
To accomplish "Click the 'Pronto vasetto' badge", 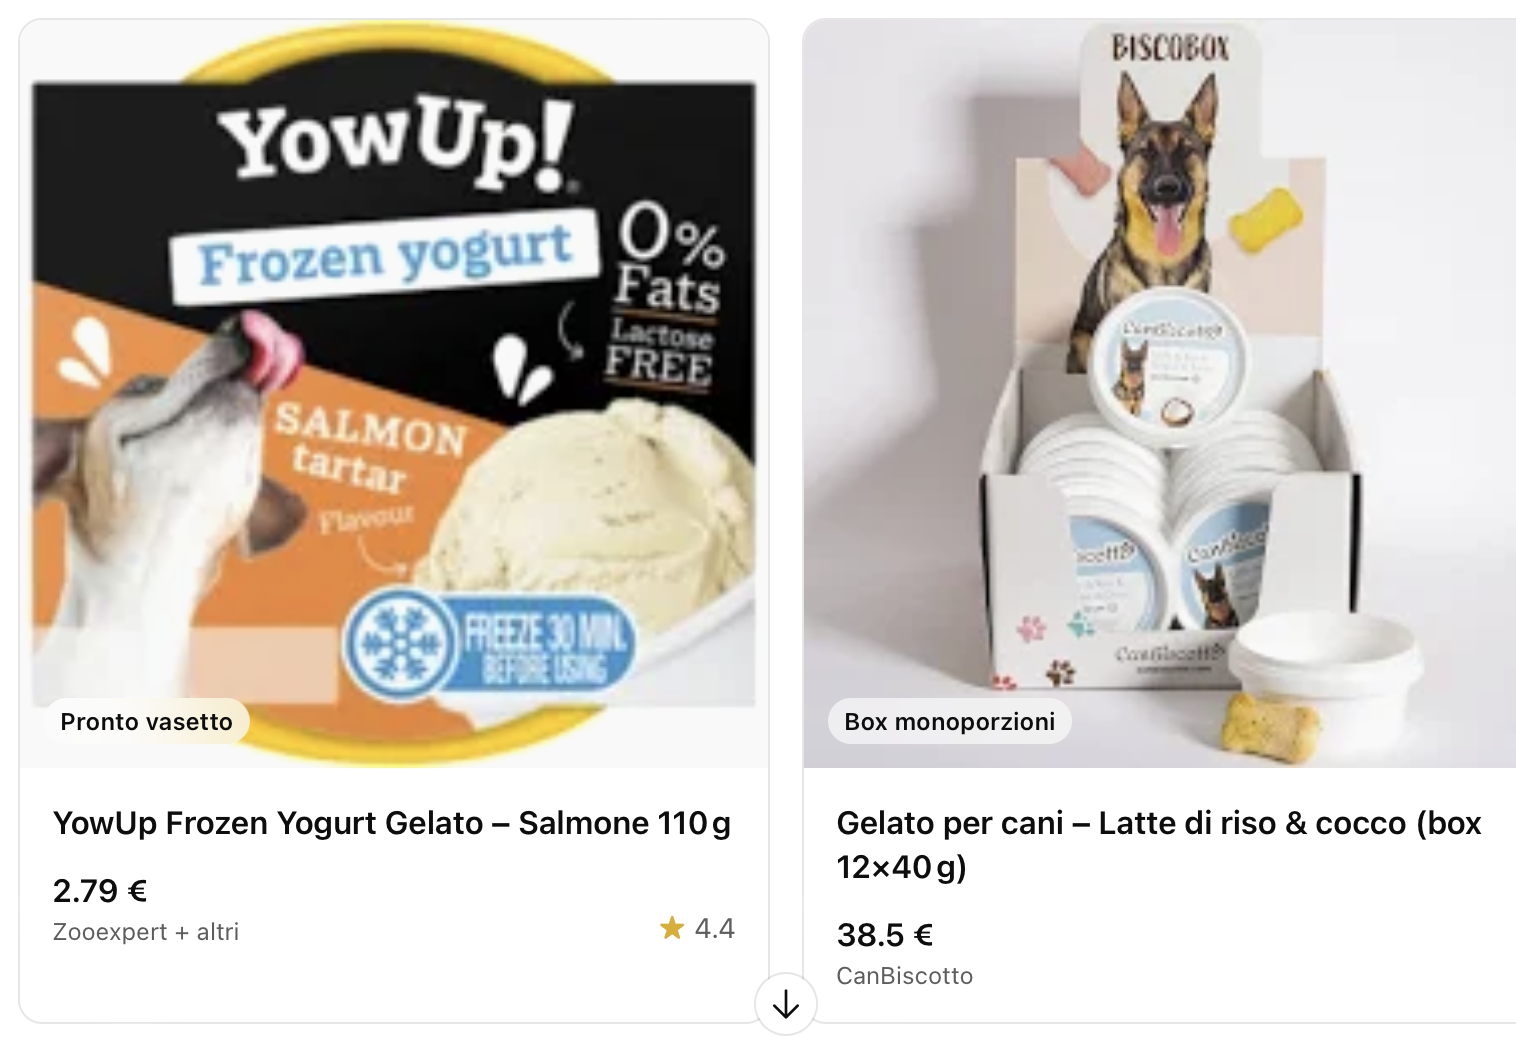I will click(147, 722).
